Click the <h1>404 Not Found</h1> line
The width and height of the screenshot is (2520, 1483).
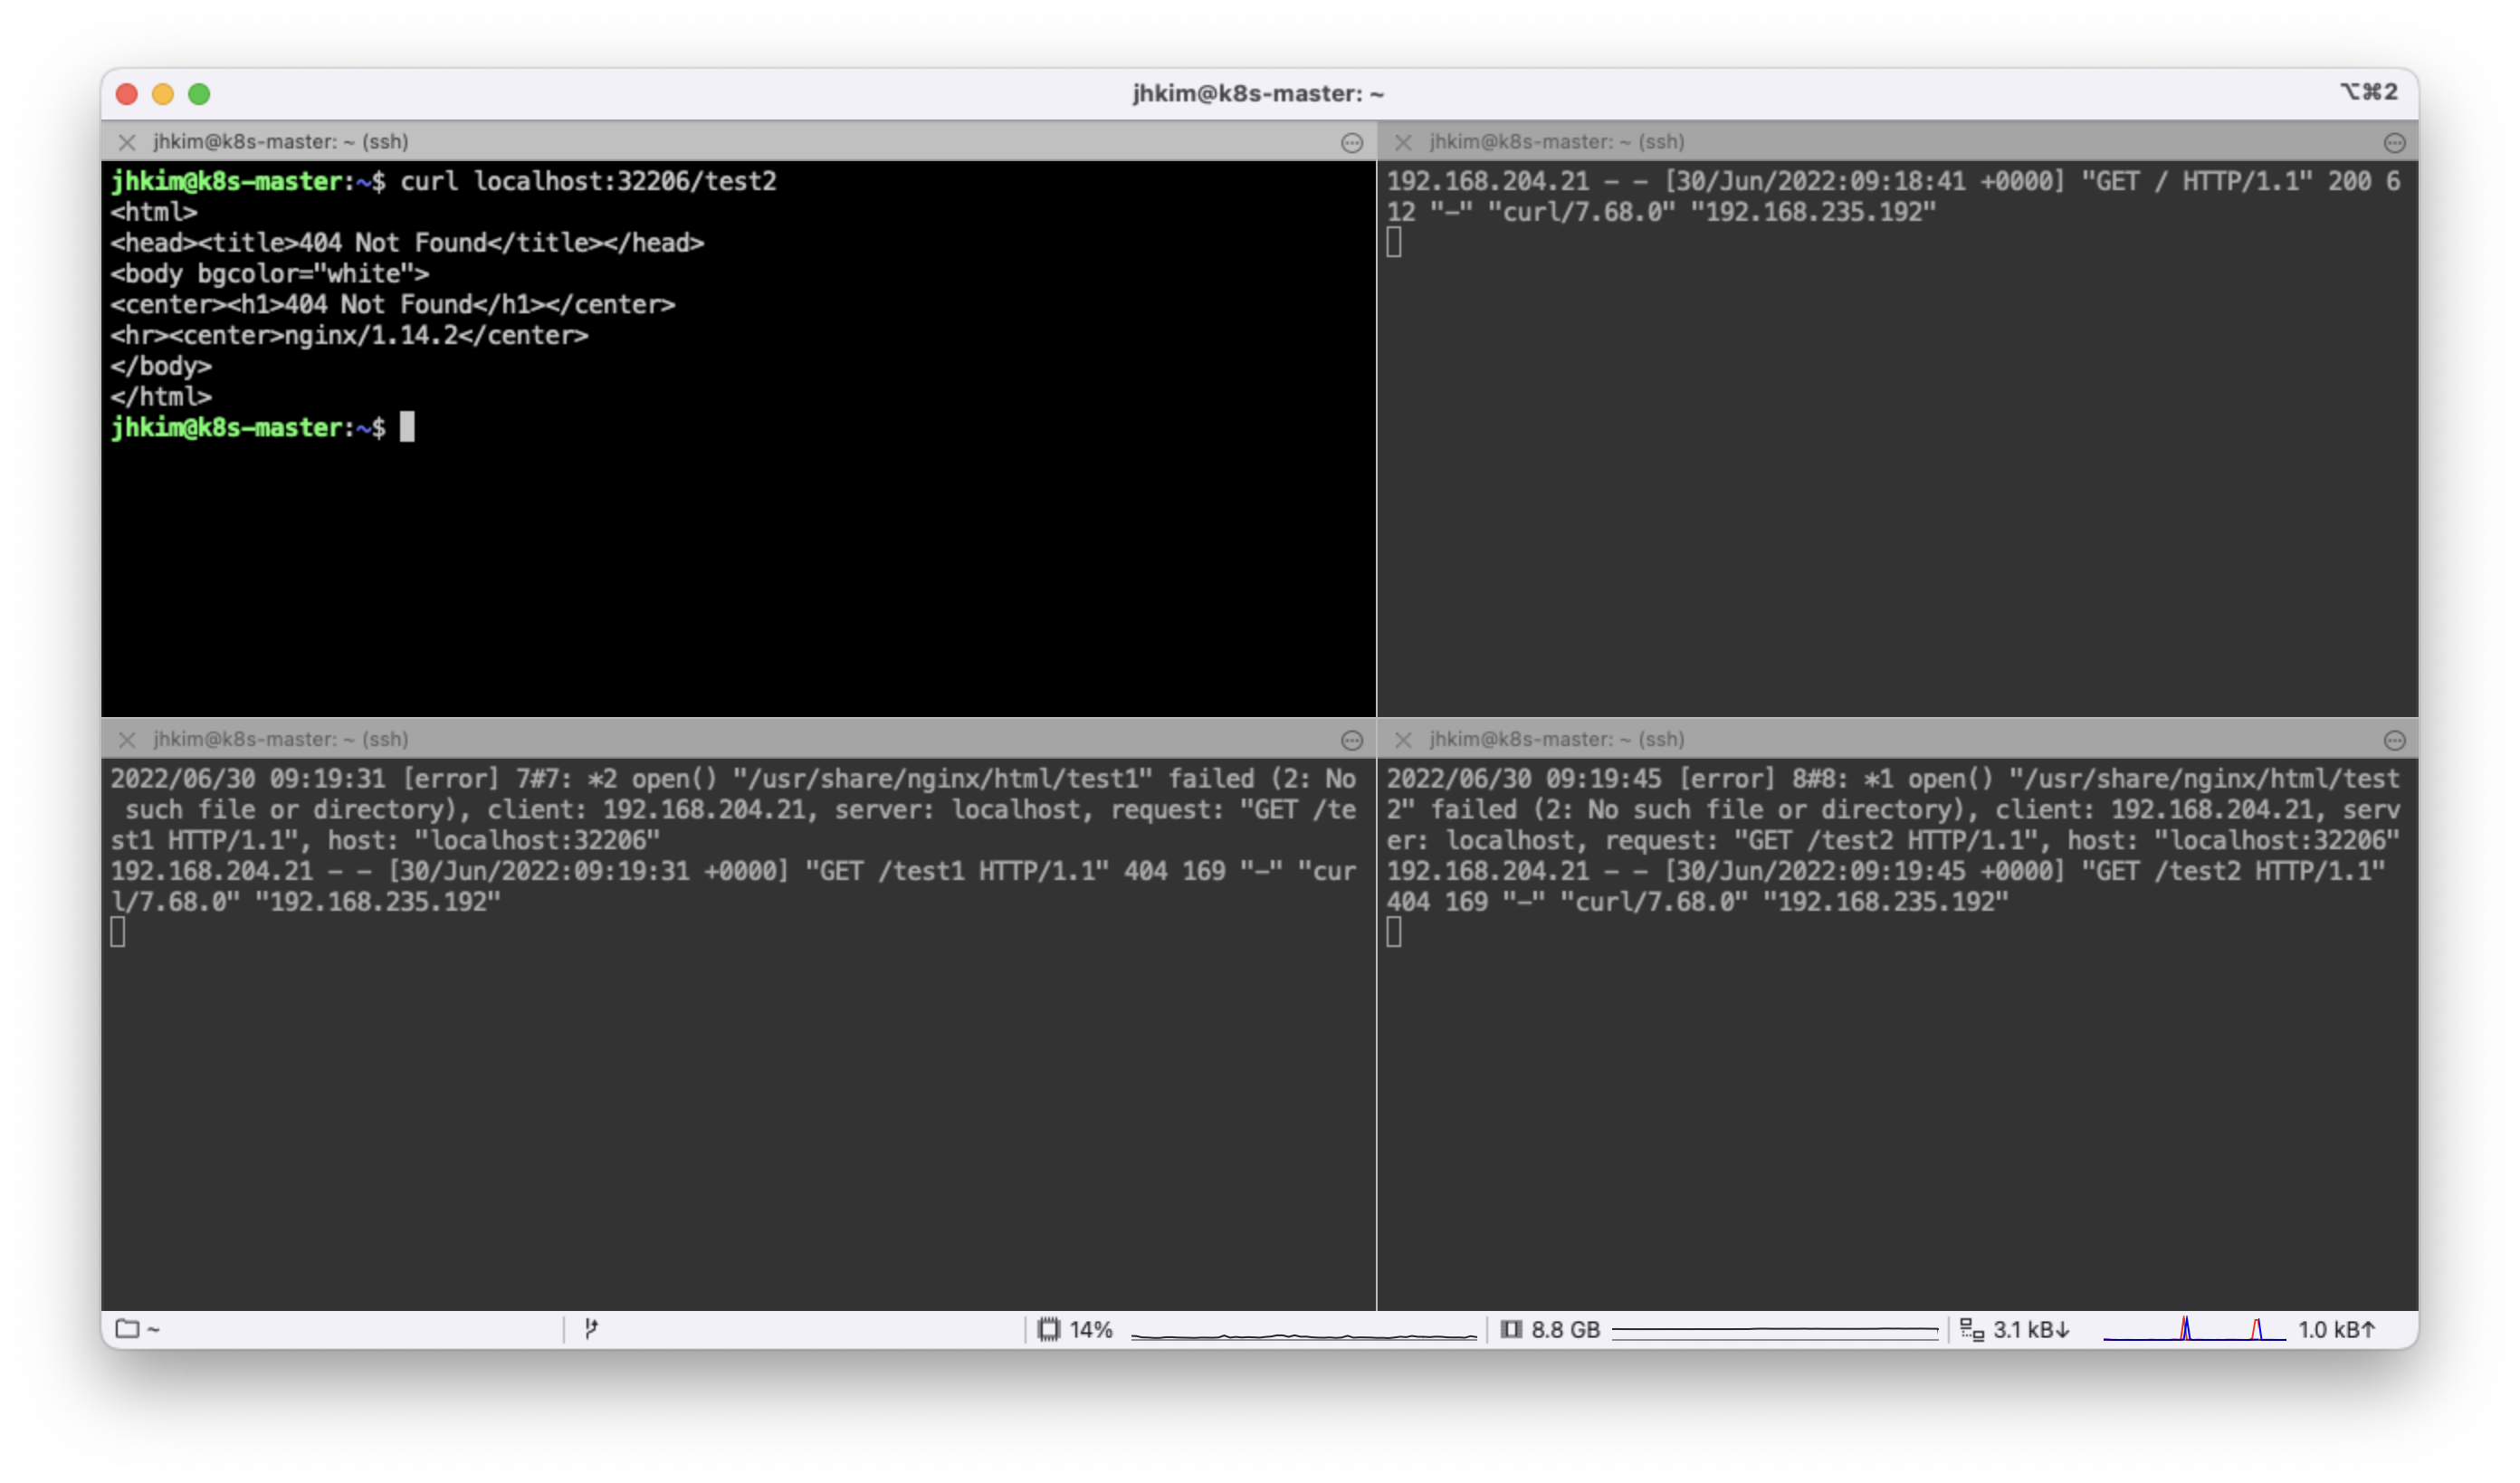(392, 305)
